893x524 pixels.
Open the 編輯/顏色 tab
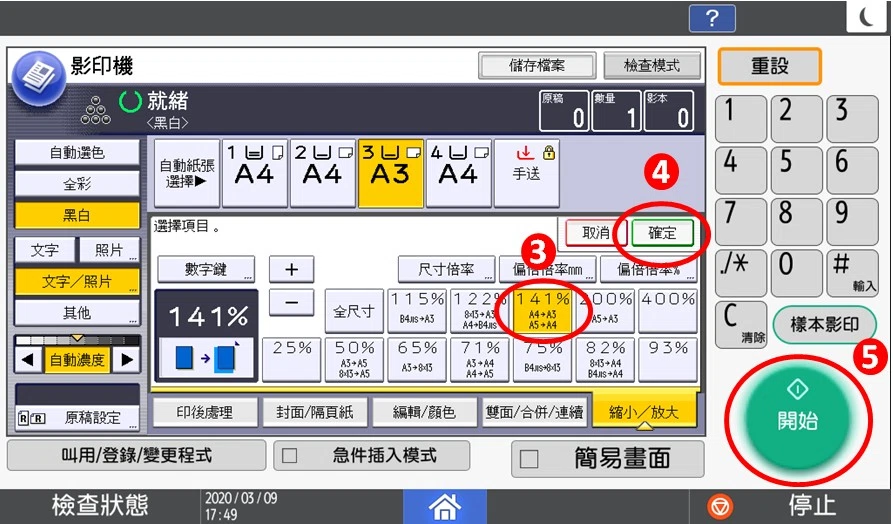424,412
